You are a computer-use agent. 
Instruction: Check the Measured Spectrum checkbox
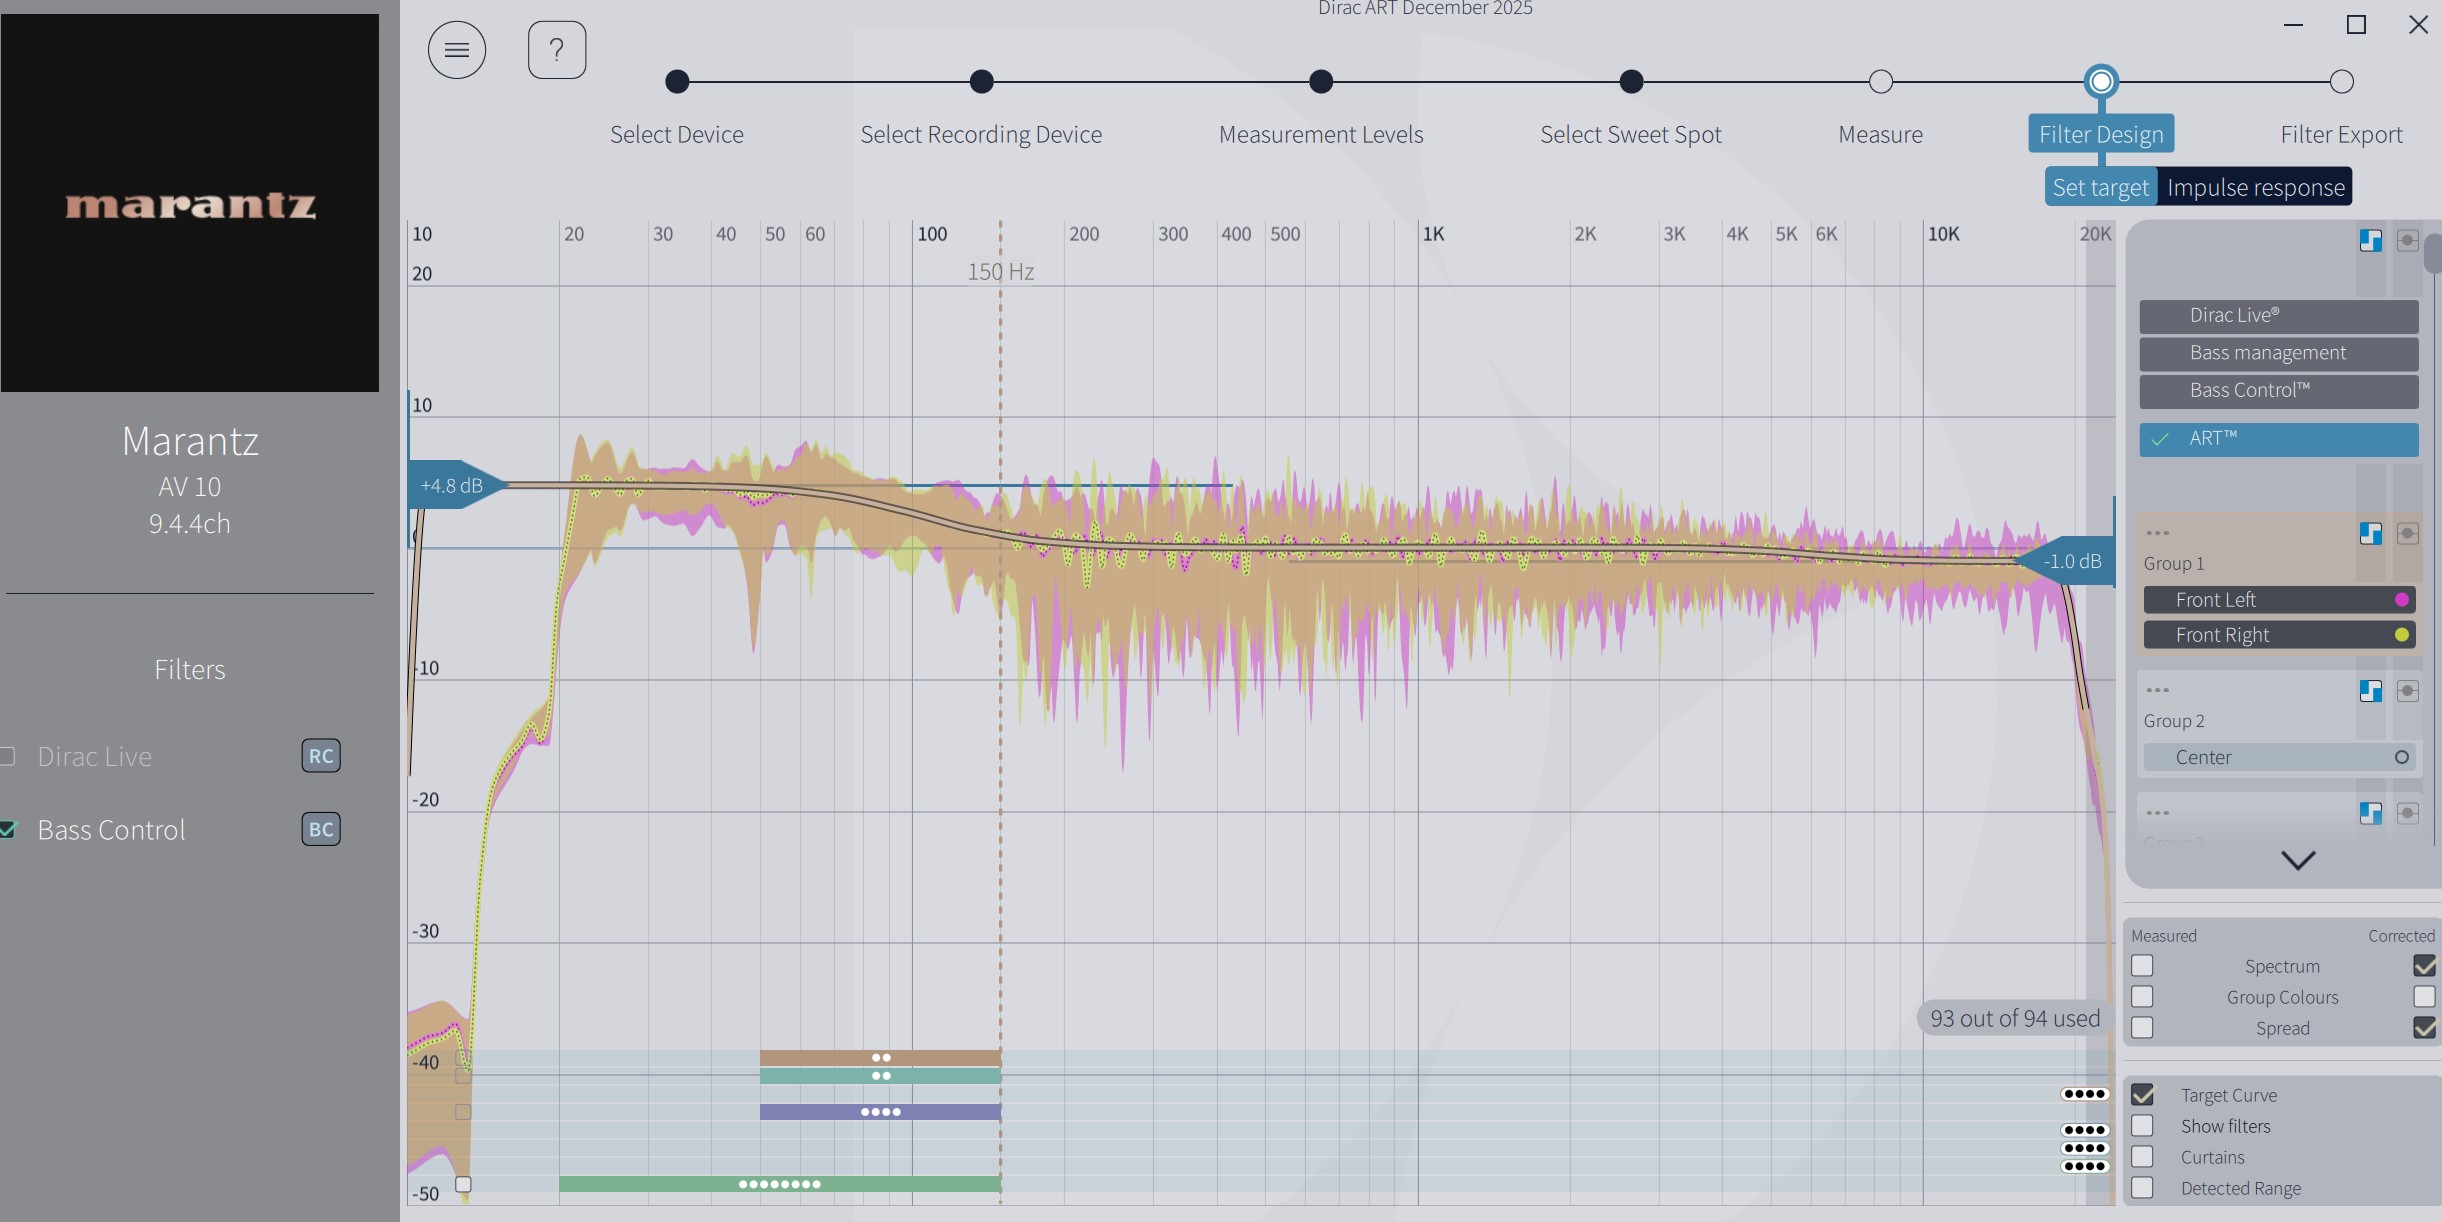click(x=2142, y=966)
